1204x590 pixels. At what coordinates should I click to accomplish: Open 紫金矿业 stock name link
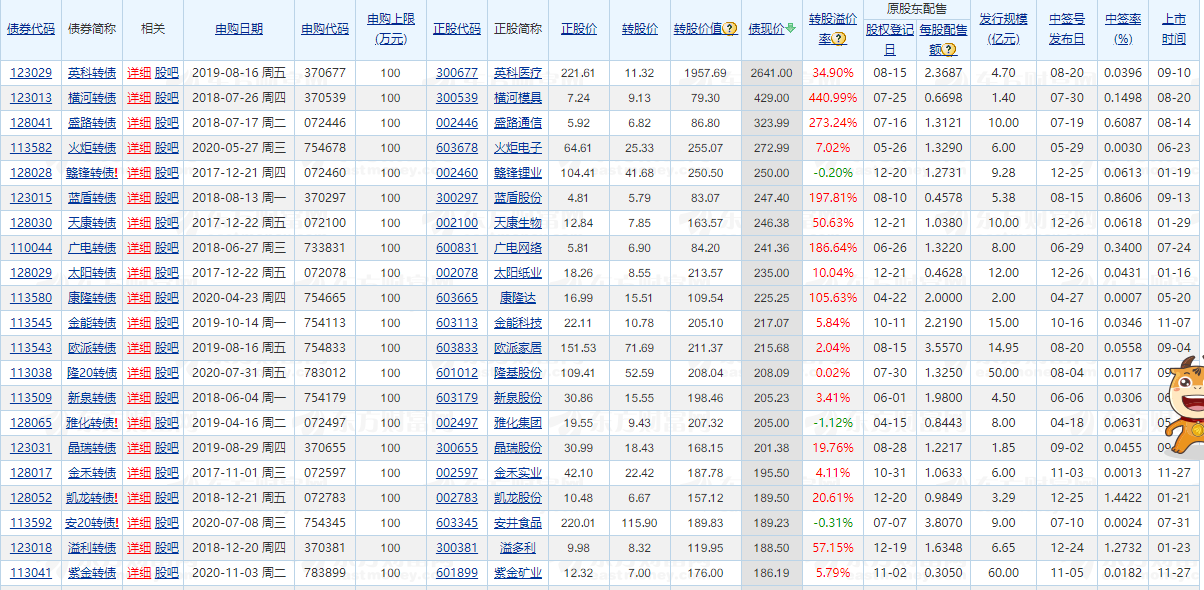point(518,573)
